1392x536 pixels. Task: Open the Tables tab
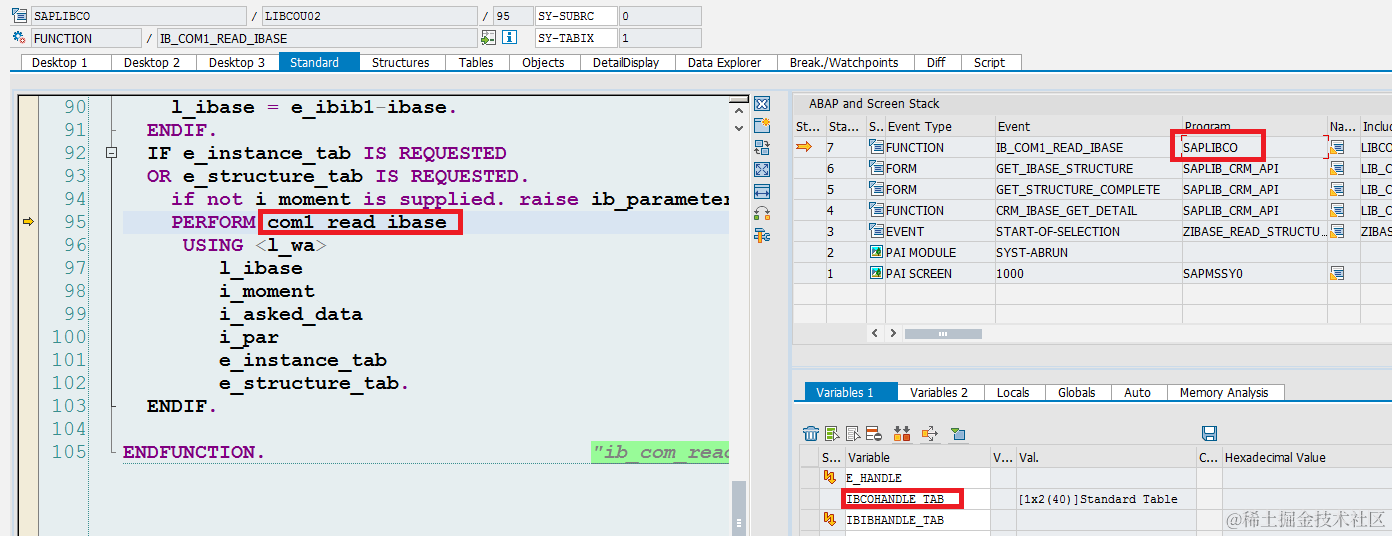pos(476,62)
